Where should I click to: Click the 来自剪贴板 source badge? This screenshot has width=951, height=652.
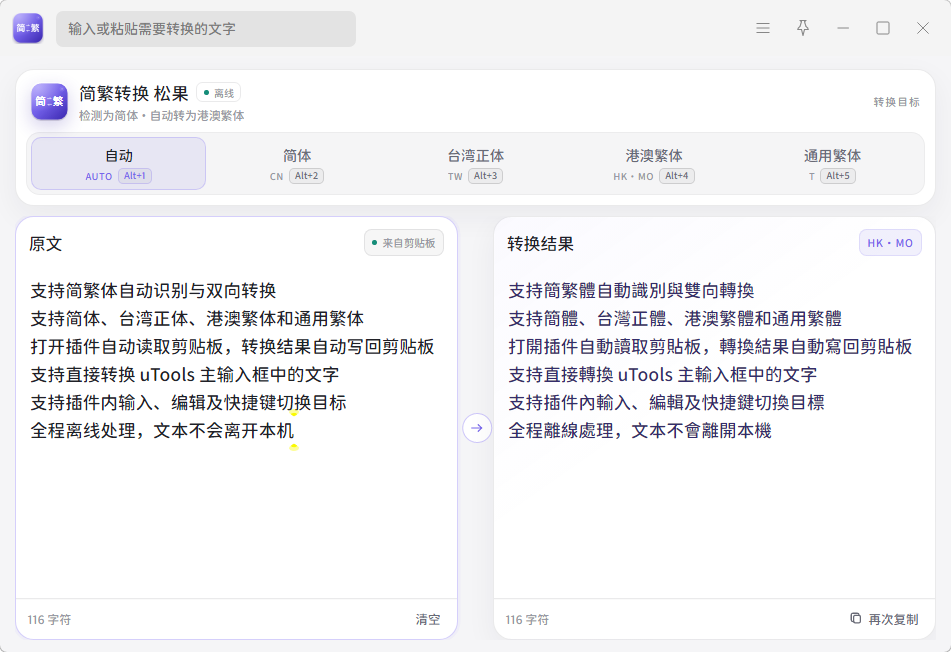(x=403, y=243)
